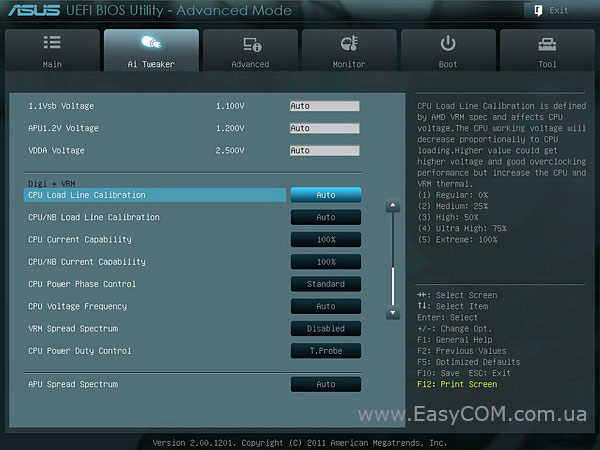Open CPU Power Phase Control Standard dropdown
The width and height of the screenshot is (600, 450).
point(326,284)
